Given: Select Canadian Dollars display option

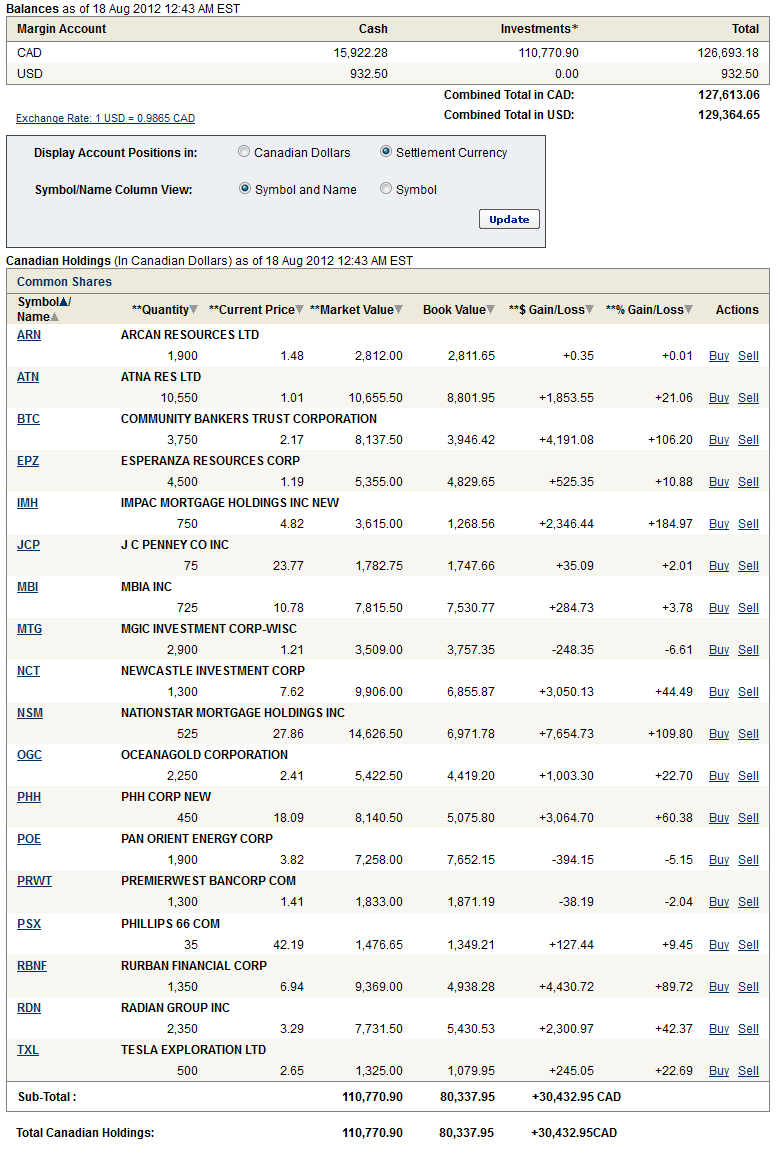Looking at the screenshot, I should (244, 152).
